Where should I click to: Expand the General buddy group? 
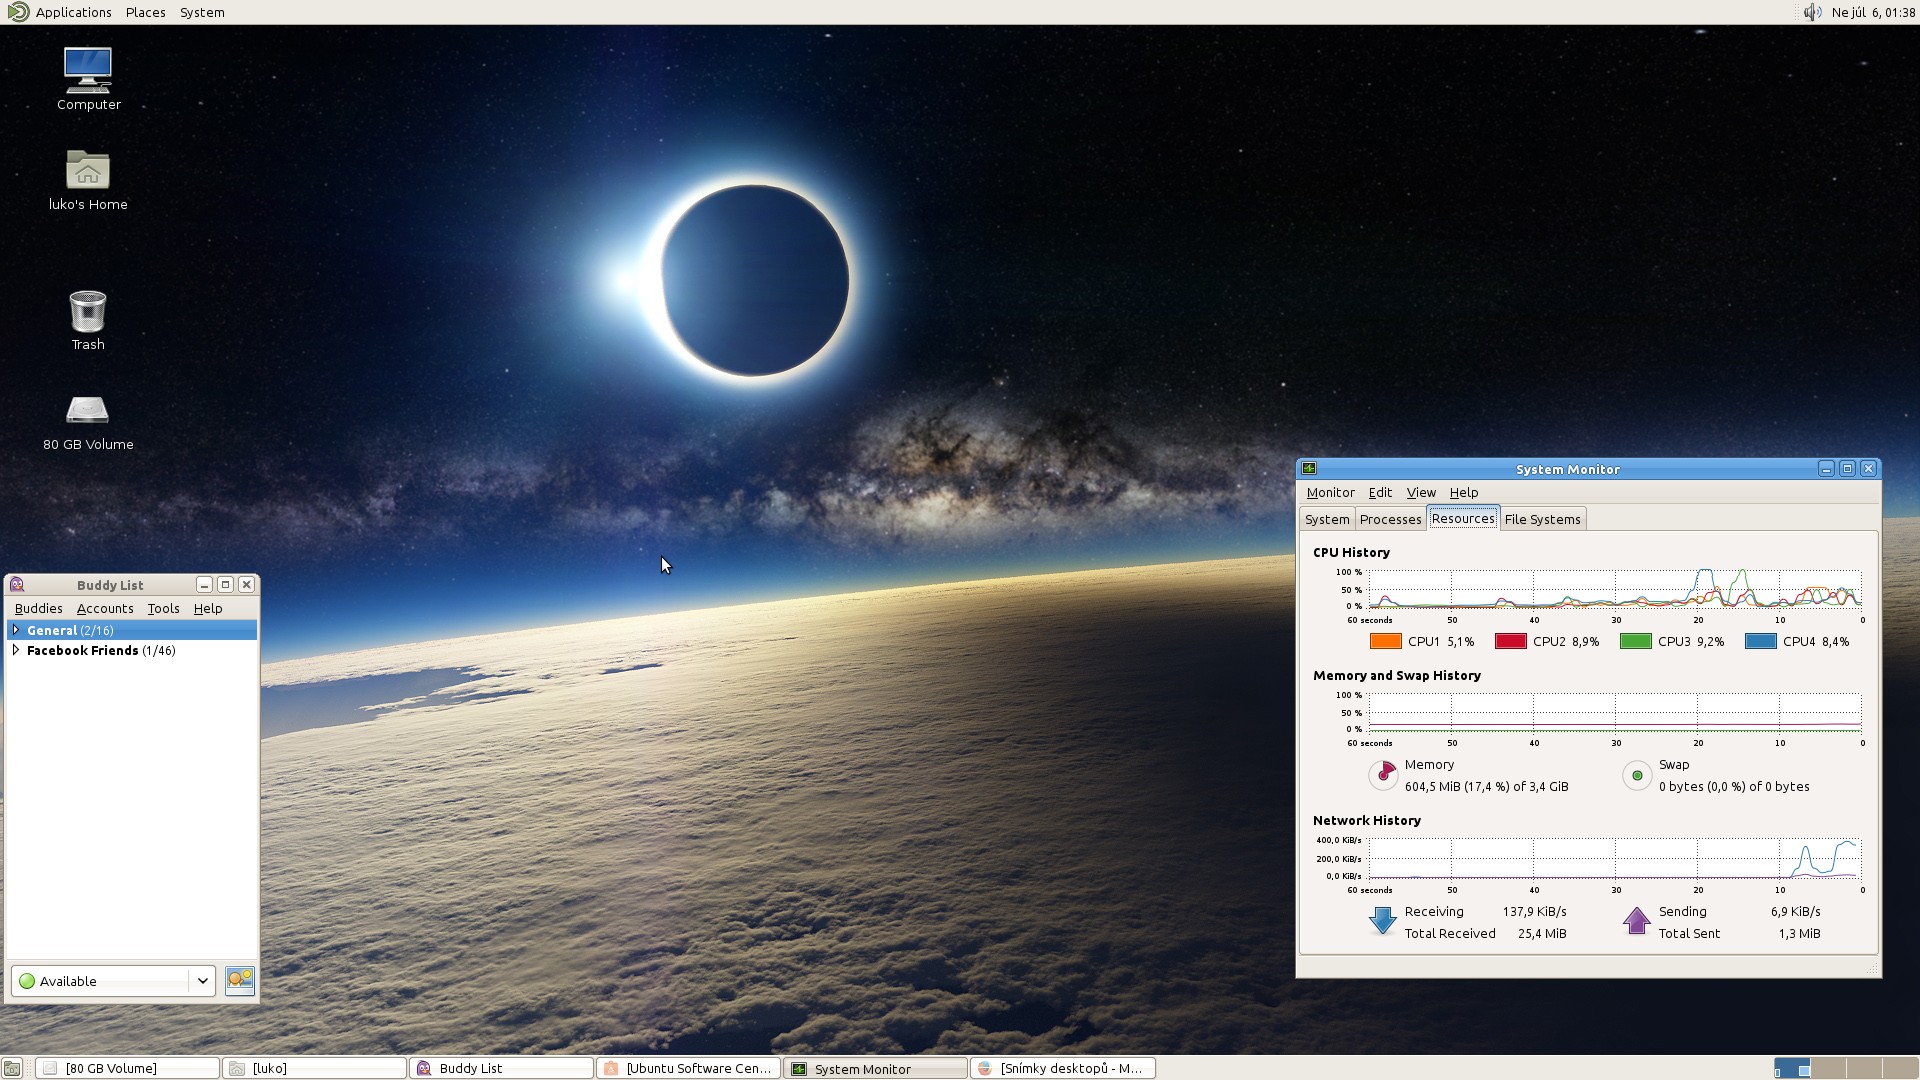pyautogui.click(x=16, y=630)
